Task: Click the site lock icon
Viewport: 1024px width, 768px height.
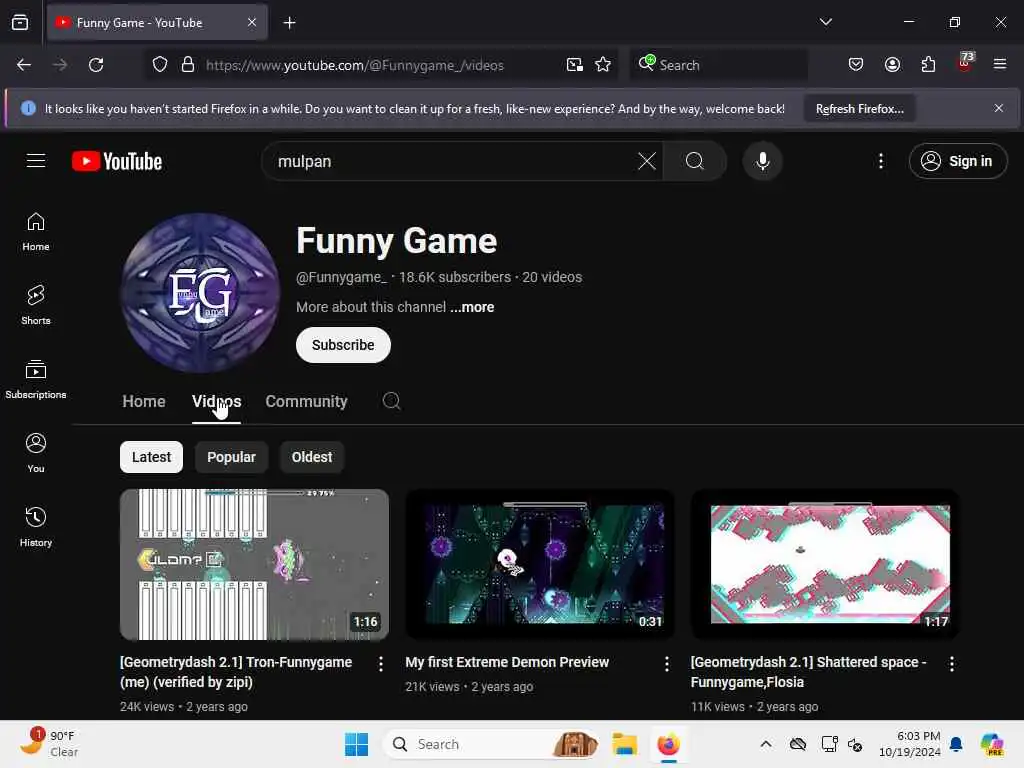Action: [x=188, y=65]
